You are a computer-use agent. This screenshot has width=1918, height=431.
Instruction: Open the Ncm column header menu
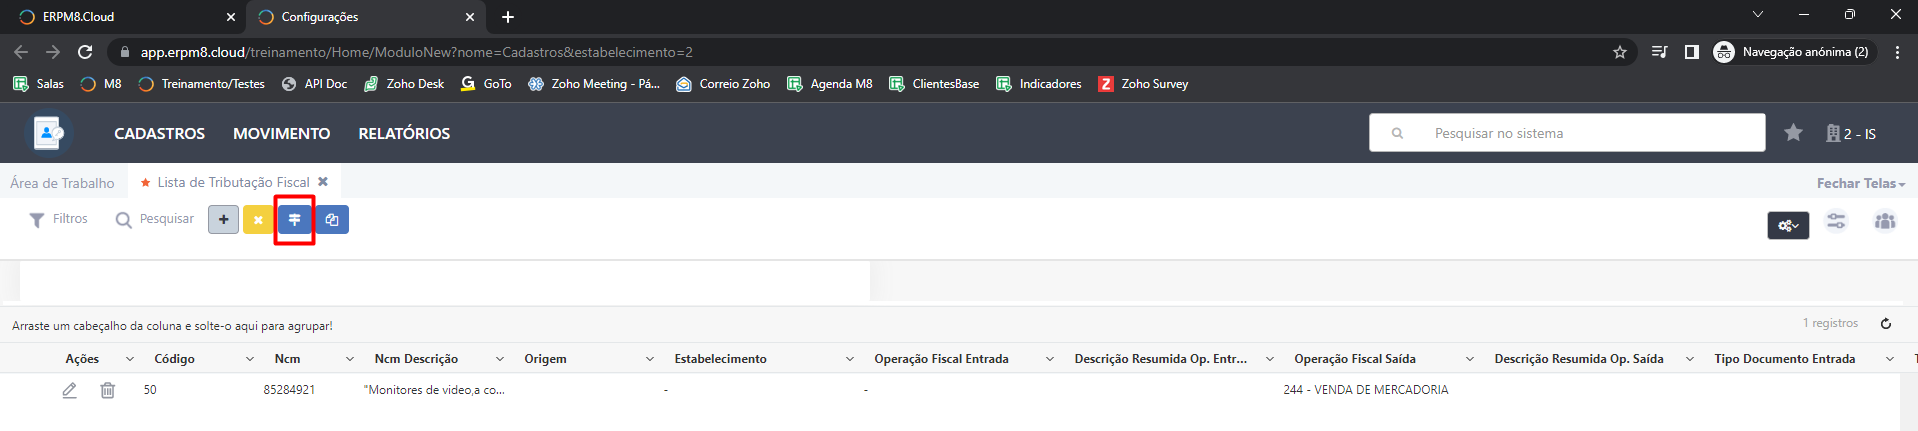tap(349, 359)
